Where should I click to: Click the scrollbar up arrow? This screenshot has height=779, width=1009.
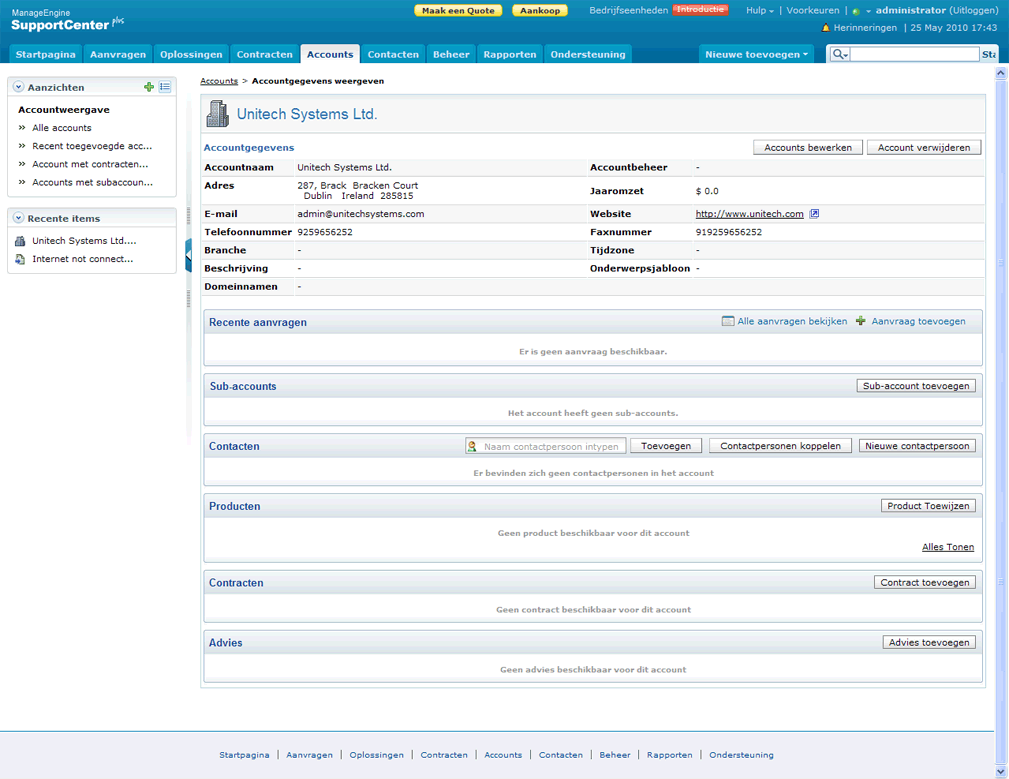point(1001,73)
